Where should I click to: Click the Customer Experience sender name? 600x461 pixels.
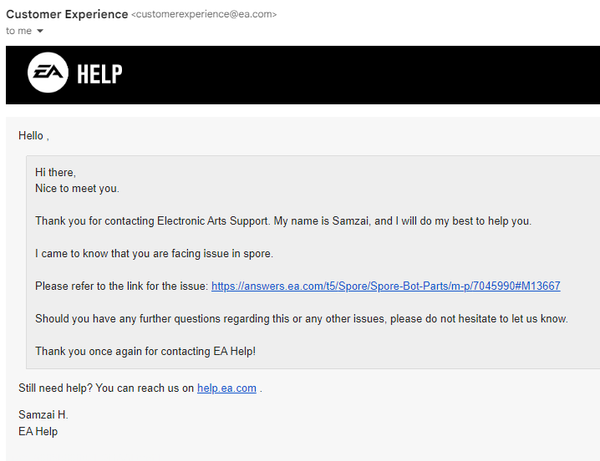point(67,14)
